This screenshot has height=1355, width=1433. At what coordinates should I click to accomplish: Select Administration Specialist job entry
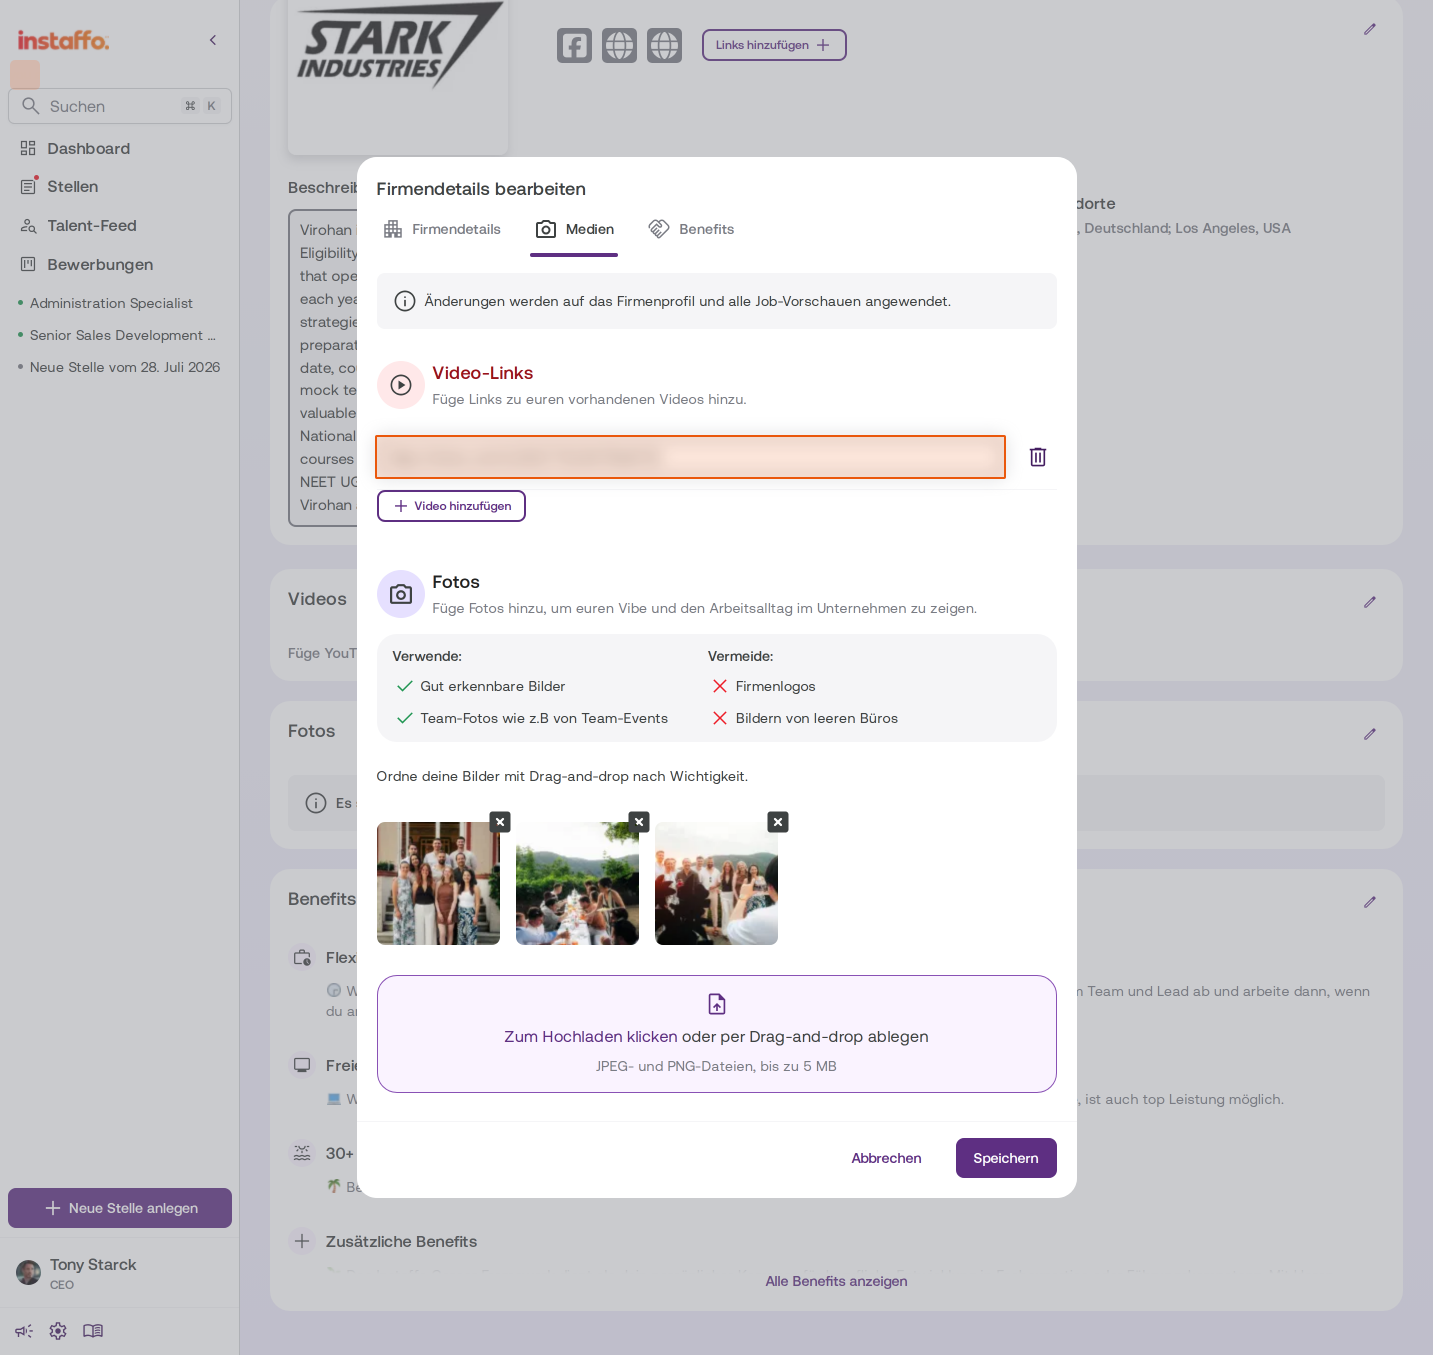(111, 303)
